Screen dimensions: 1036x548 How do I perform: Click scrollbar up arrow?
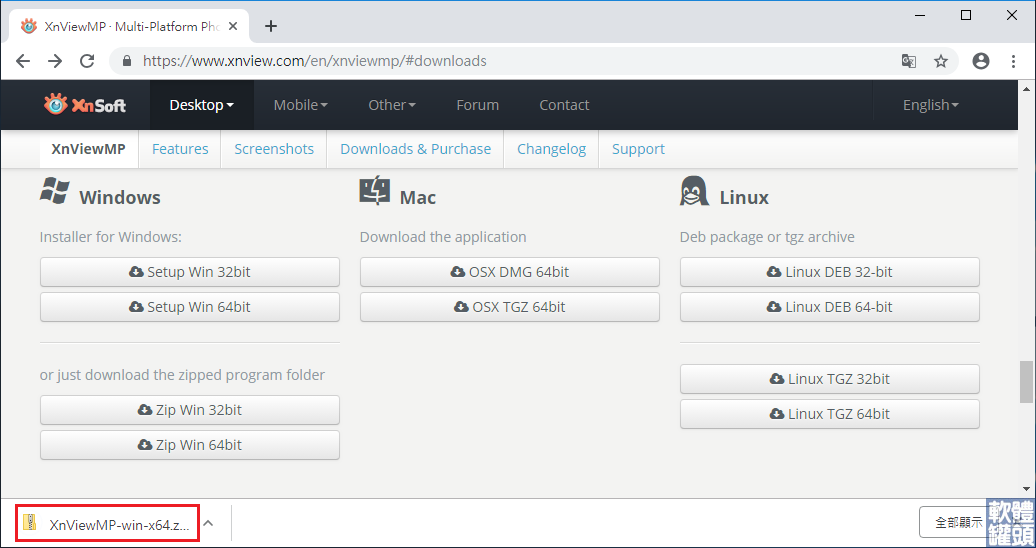pos(1026,88)
